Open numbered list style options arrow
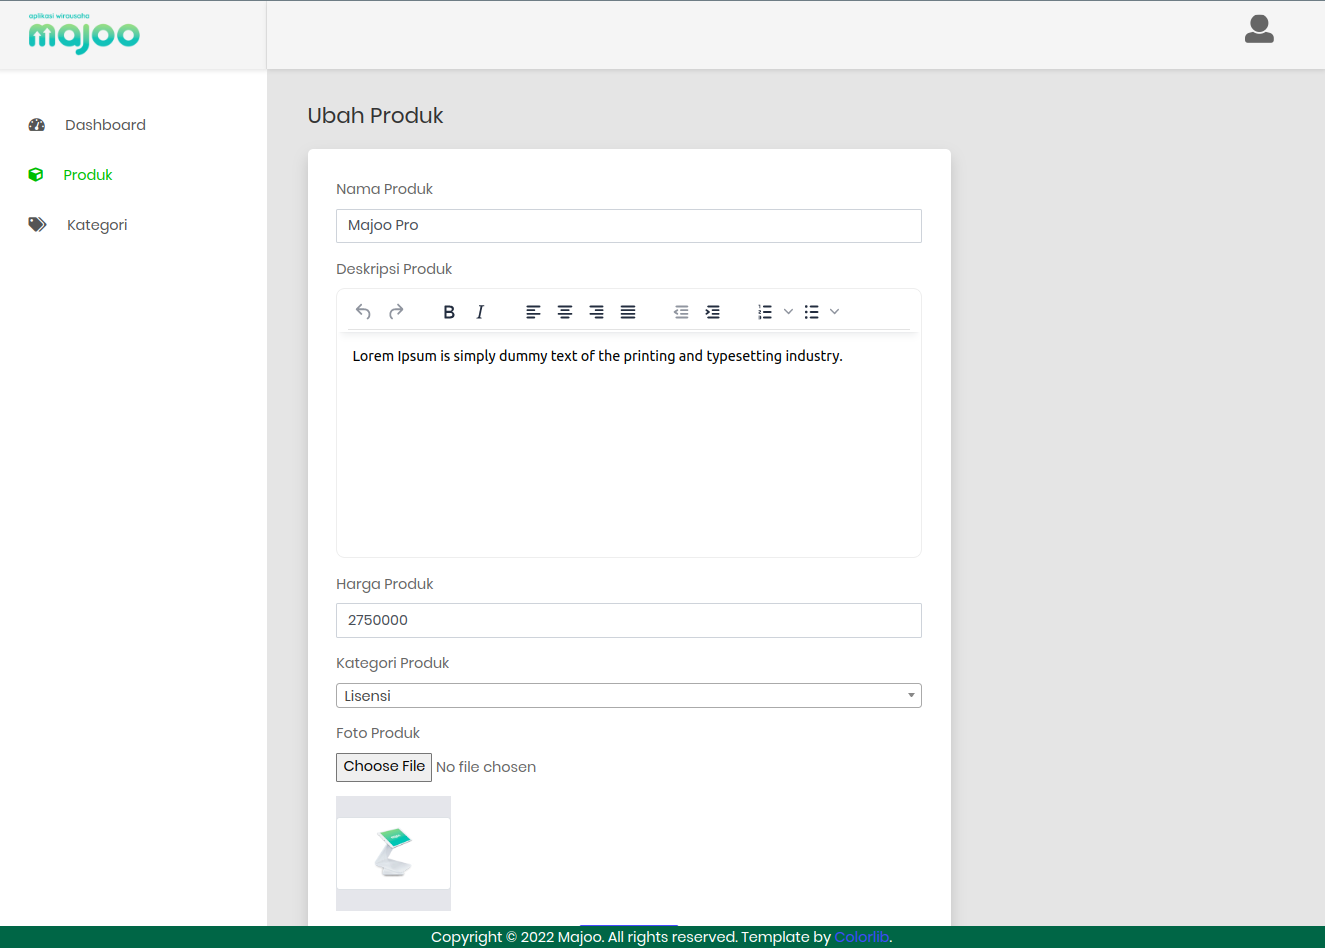The image size is (1325, 948). click(788, 312)
